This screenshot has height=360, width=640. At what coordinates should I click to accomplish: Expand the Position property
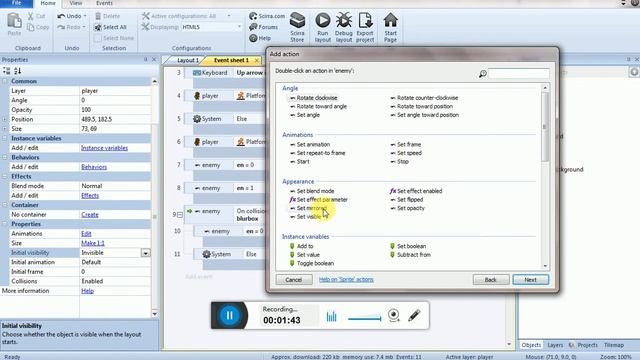[4, 119]
